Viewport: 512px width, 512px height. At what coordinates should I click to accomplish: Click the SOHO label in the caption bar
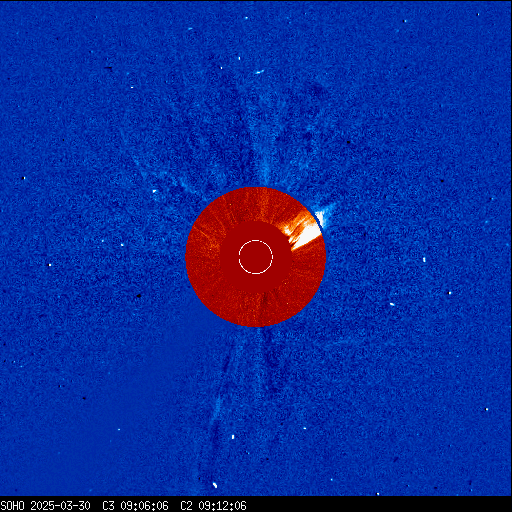click(13, 505)
